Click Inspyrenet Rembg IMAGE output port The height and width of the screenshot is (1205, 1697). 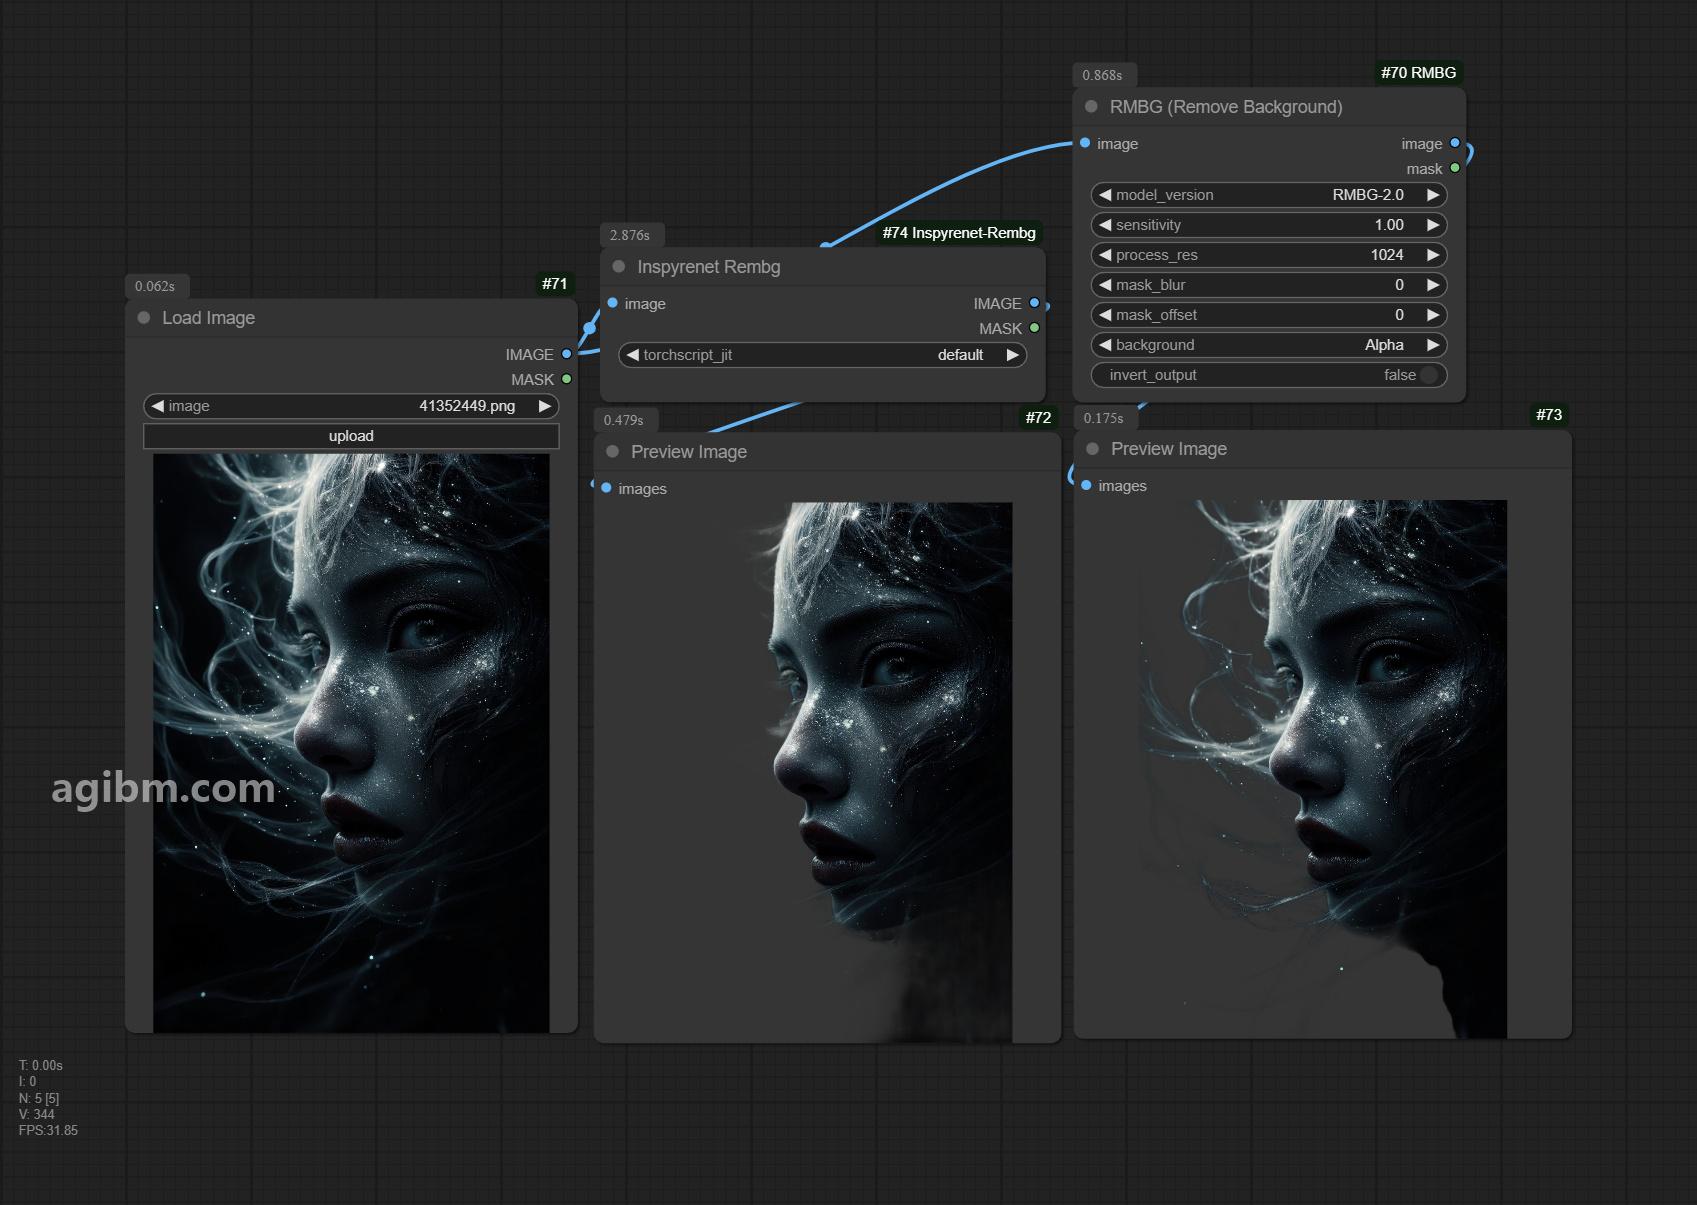tap(1034, 303)
